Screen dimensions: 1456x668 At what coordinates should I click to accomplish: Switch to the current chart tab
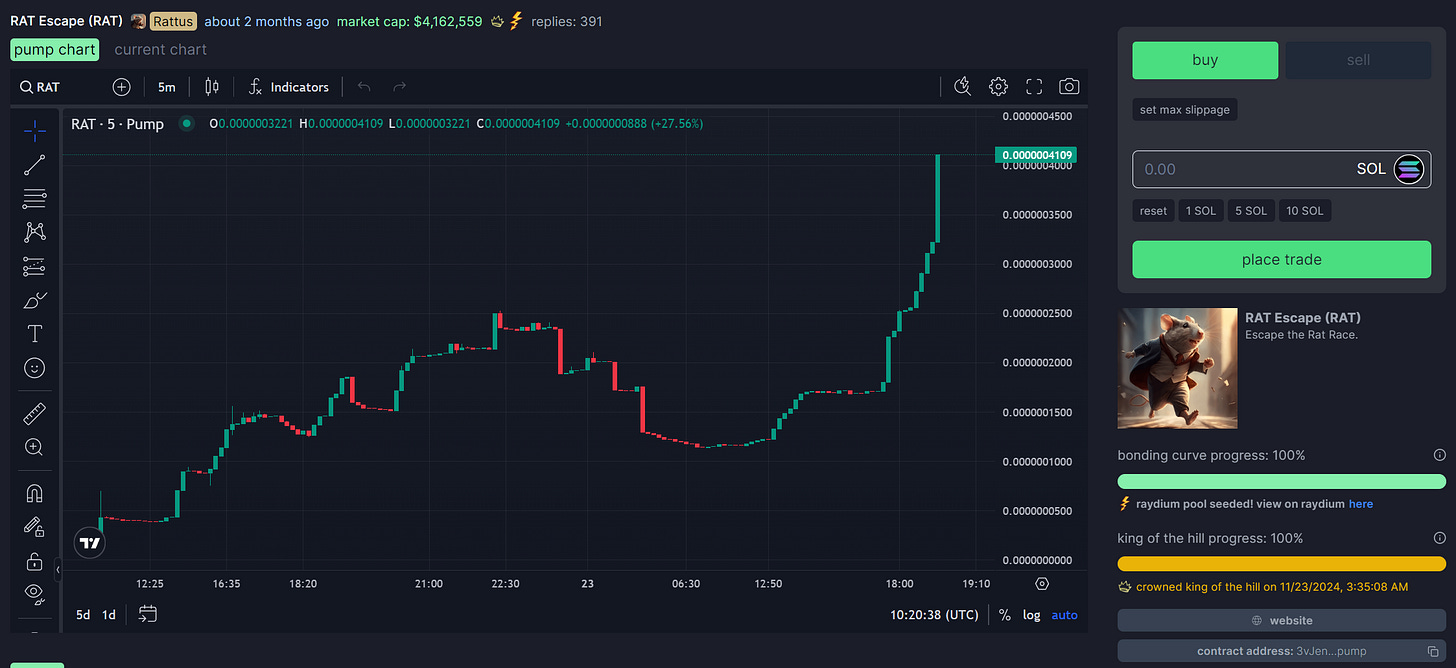click(161, 49)
